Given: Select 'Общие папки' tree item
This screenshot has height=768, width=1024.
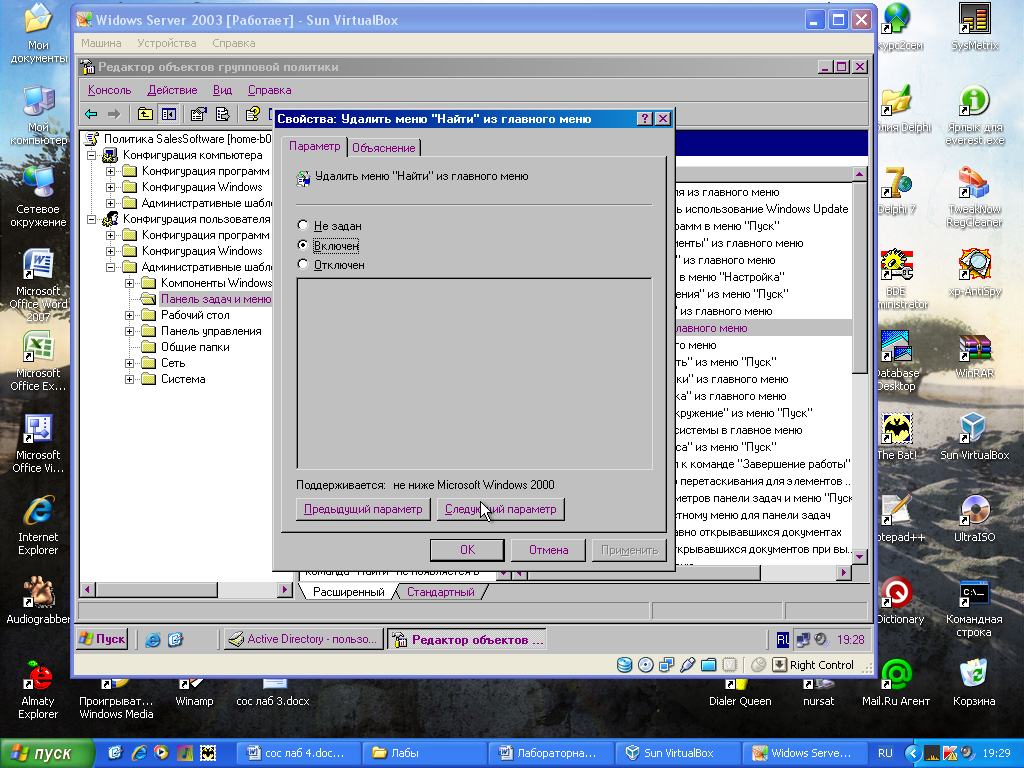Looking at the screenshot, I should tap(195, 347).
